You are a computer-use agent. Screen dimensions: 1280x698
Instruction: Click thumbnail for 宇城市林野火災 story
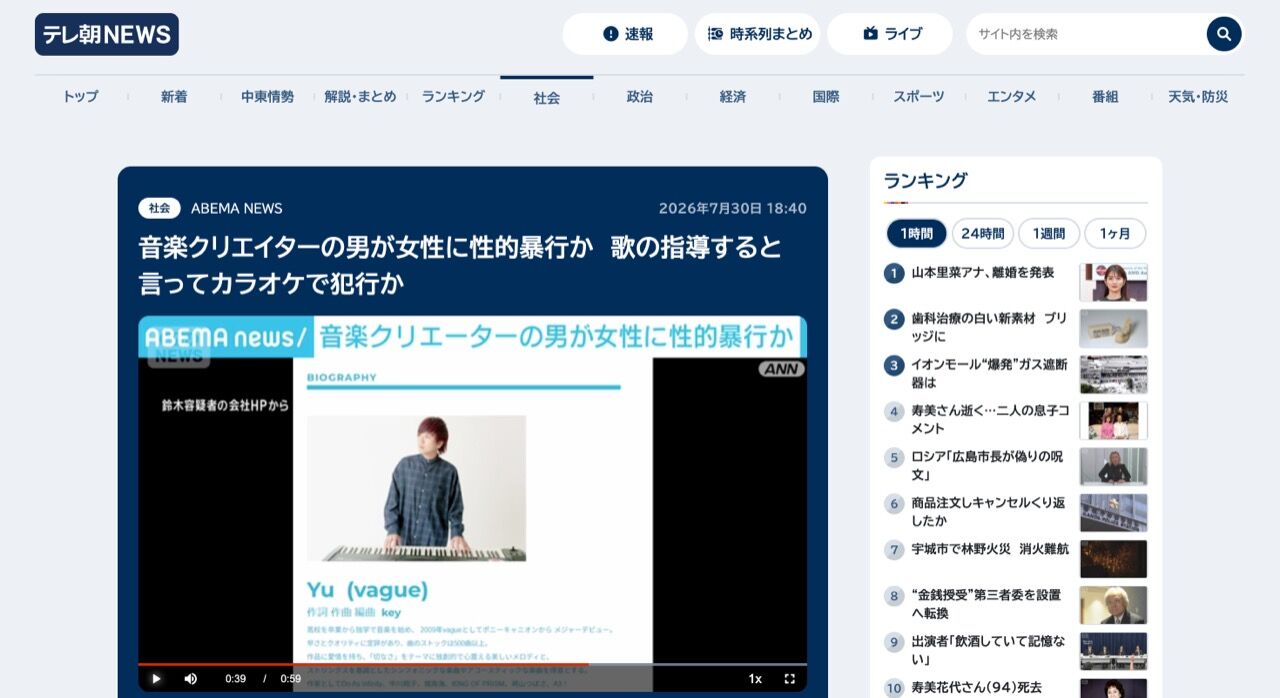pos(1113,558)
